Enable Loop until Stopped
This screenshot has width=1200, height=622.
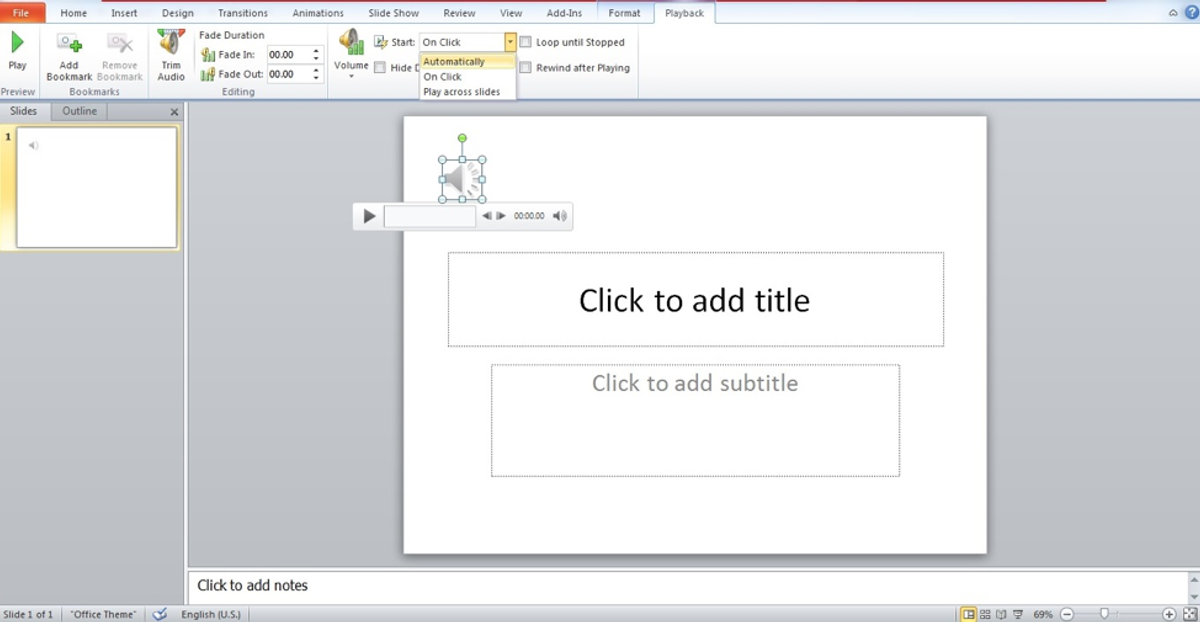525,42
